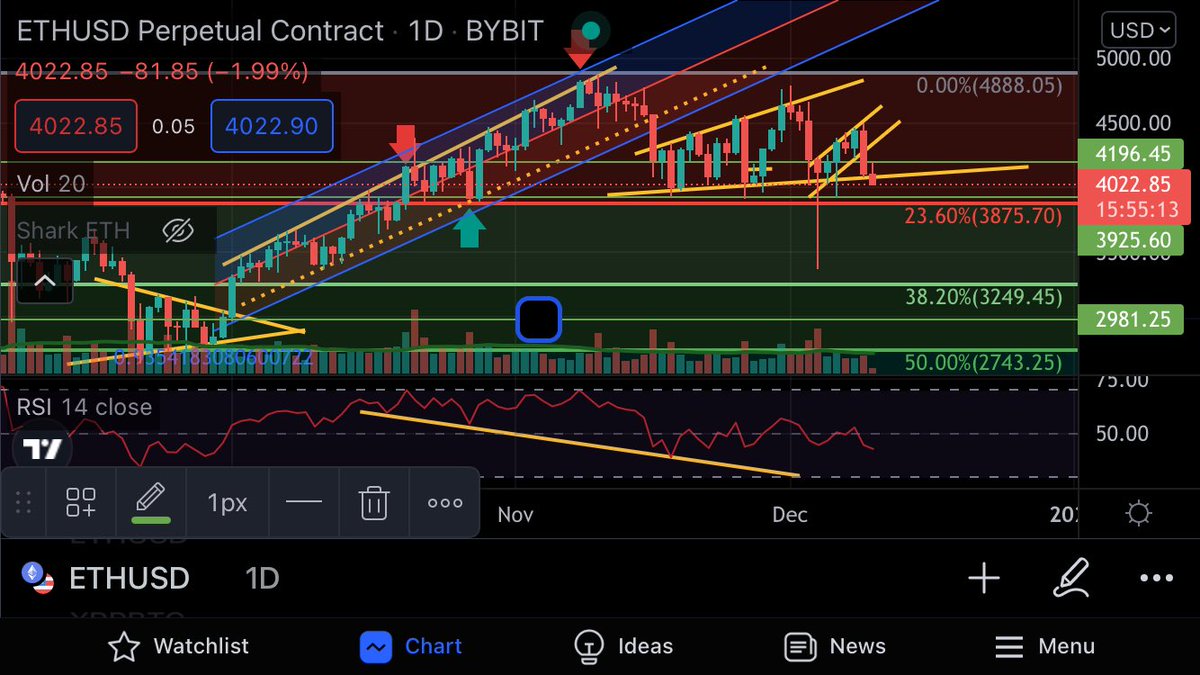Open the Watchlist tab
This screenshot has height=675, width=1200.
(x=179, y=646)
